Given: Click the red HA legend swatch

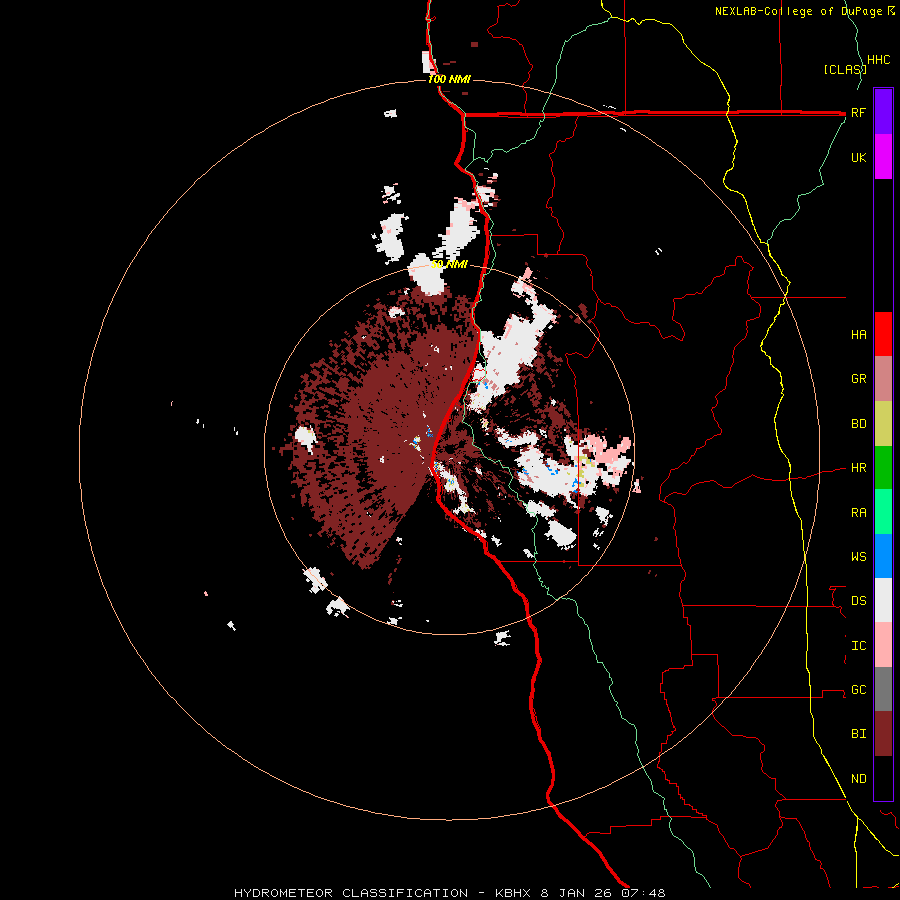Looking at the screenshot, I should (x=883, y=334).
